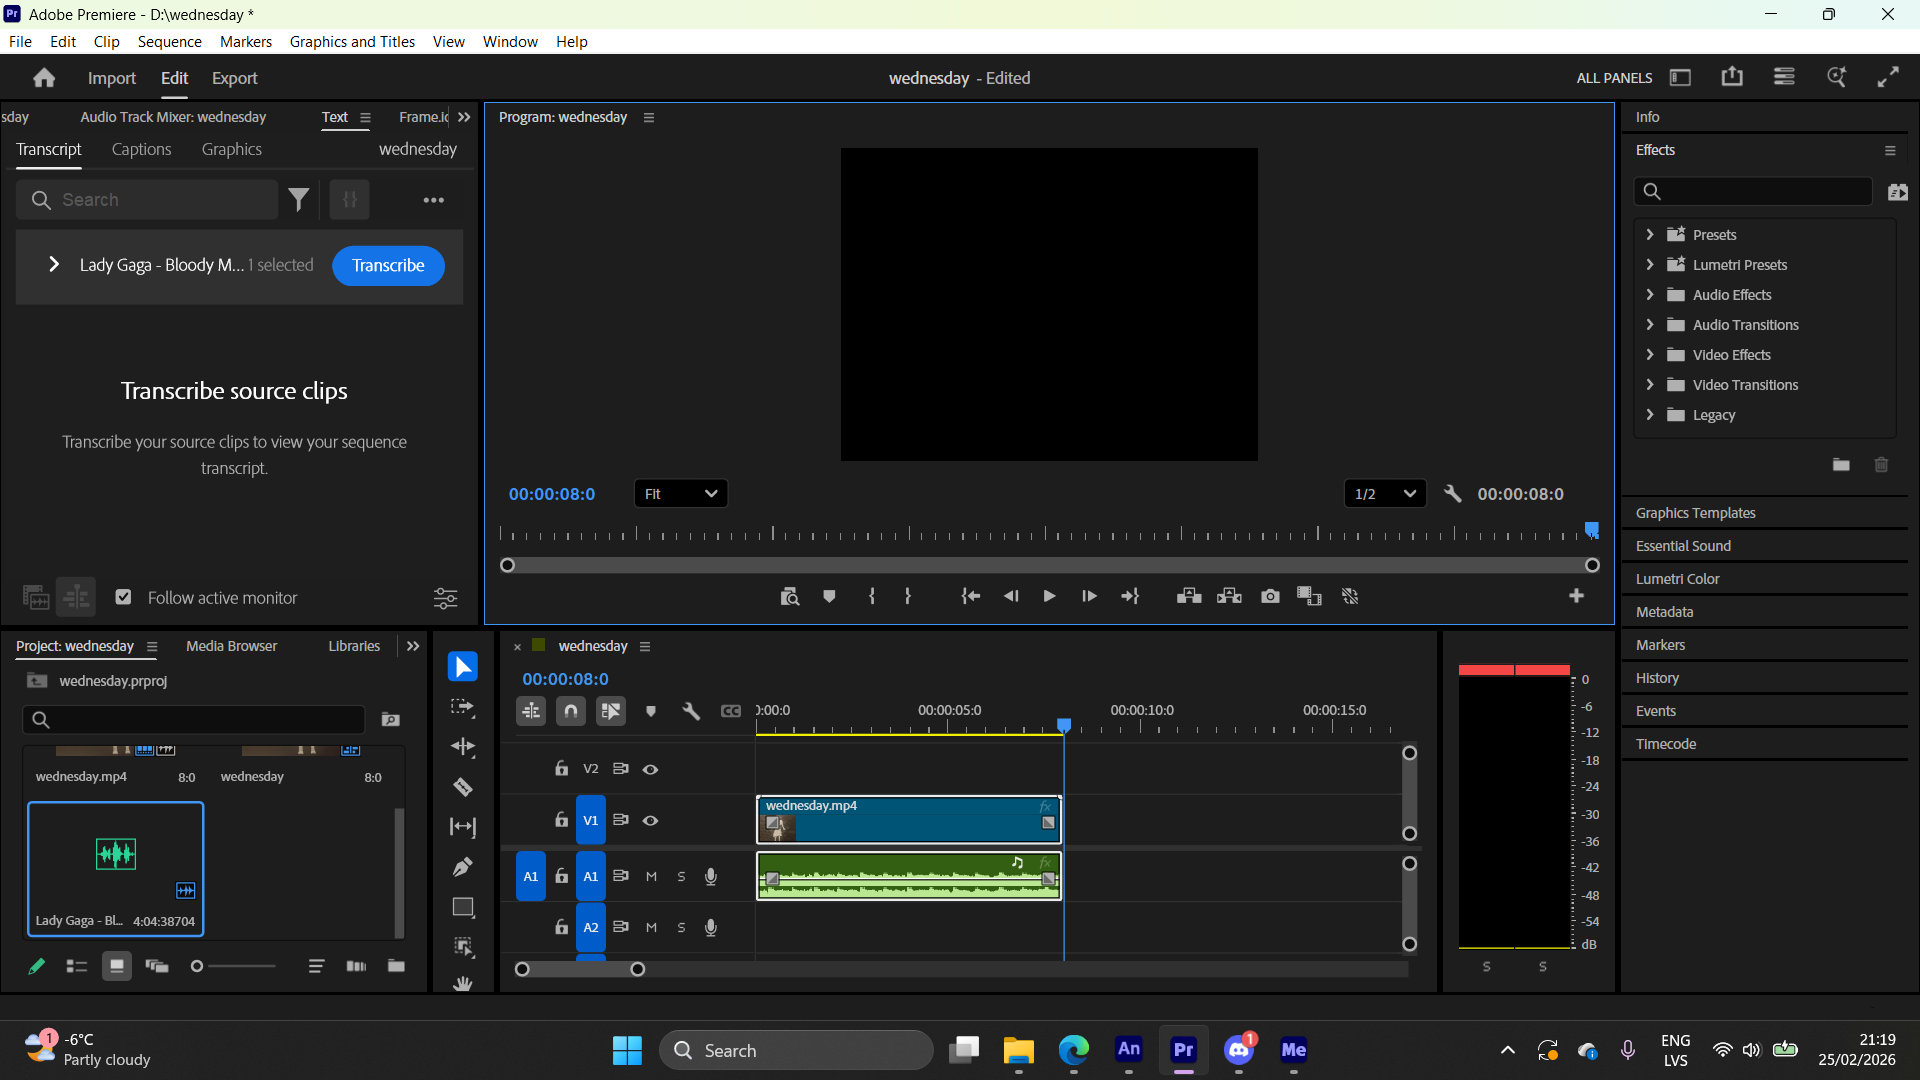Select the Pen tool in toolbar
The height and width of the screenshot is (1080, 1920).
point(462,867)
